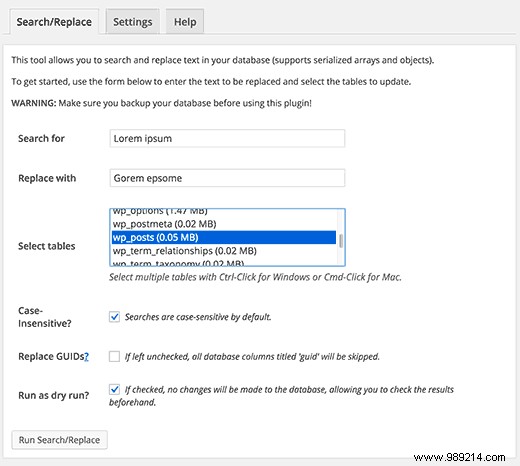Viewport: 520px width, 466px height.
Task: Click the Search for input field
Action: pos(227,138)
